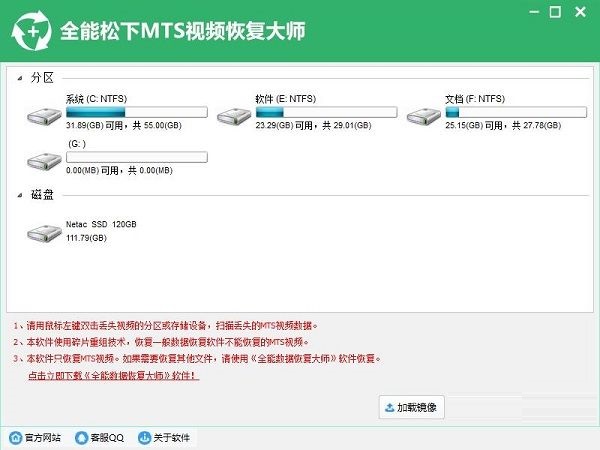Collapse the 分区 section
The height and width of the screenshot is (450, 600).
point(20,78)
